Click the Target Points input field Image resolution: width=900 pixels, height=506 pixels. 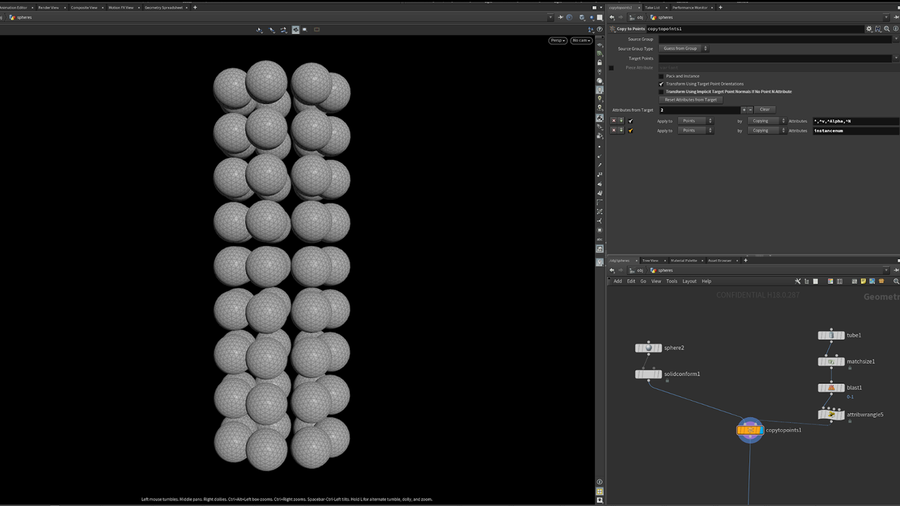point(775,58)
